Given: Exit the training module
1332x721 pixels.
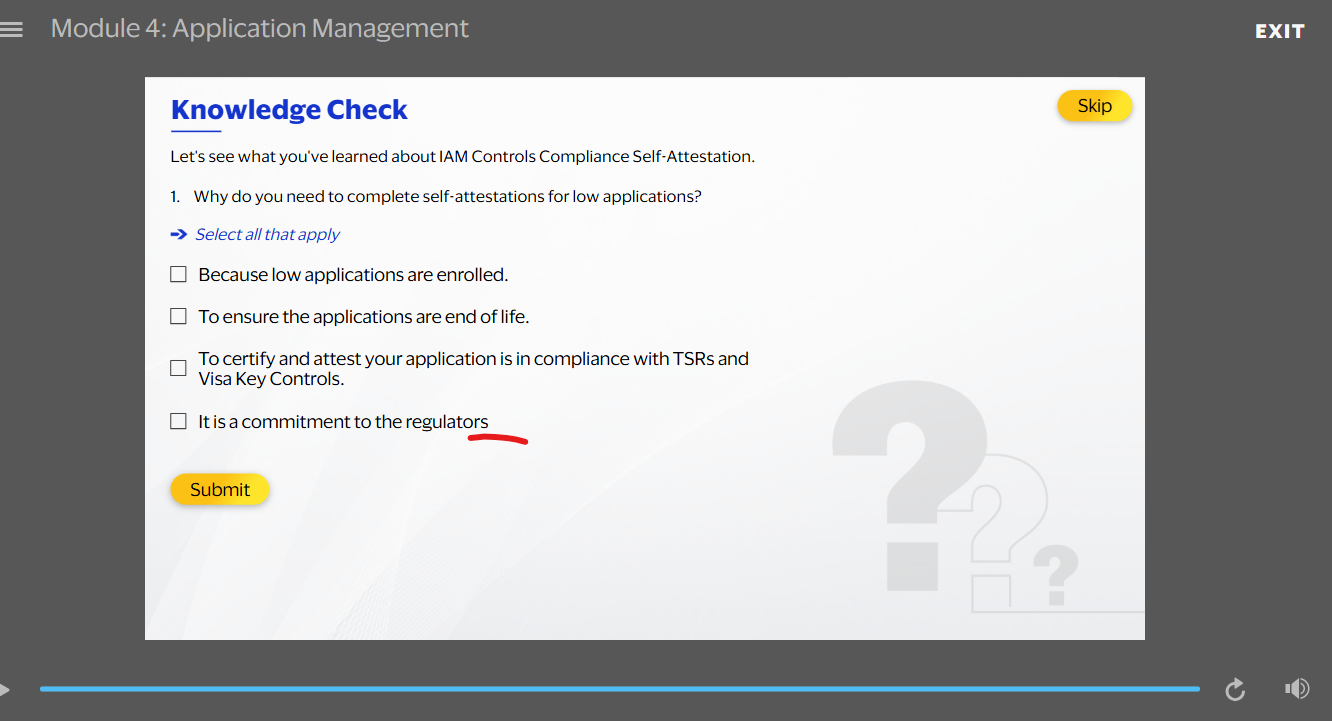Looking at the screenshot, I should point(1279,30).
